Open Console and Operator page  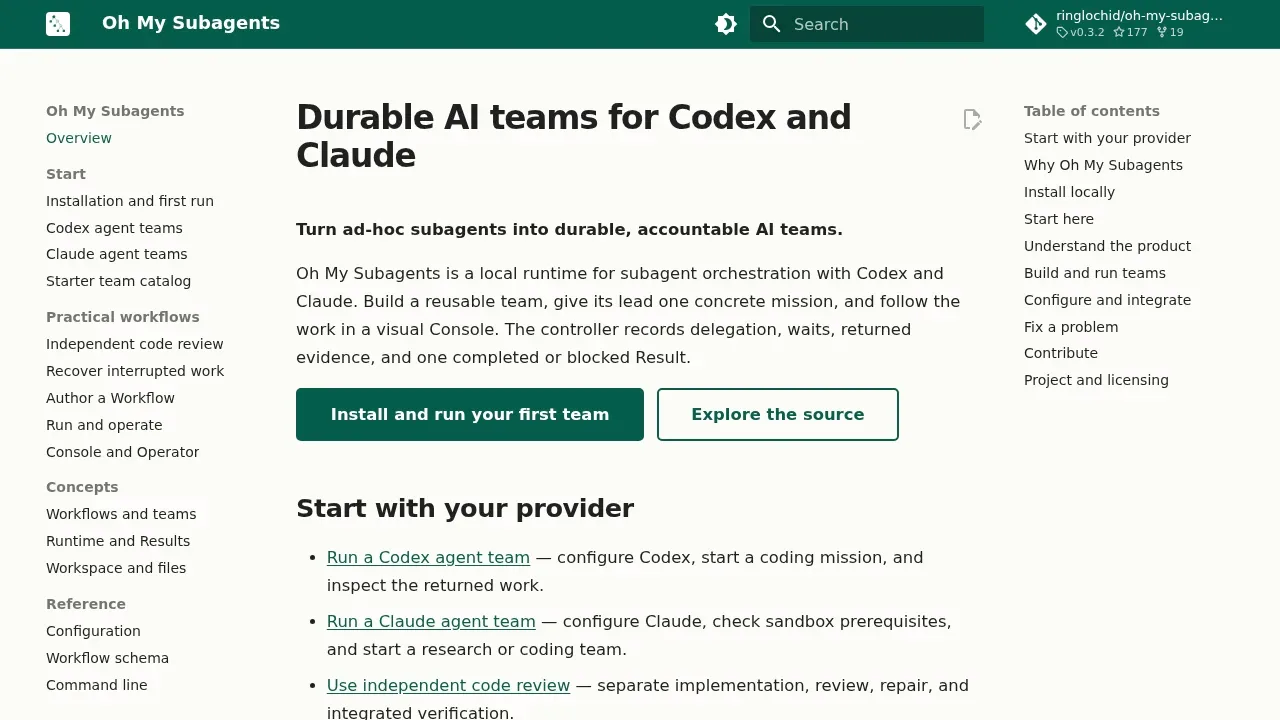coord(122,452)
